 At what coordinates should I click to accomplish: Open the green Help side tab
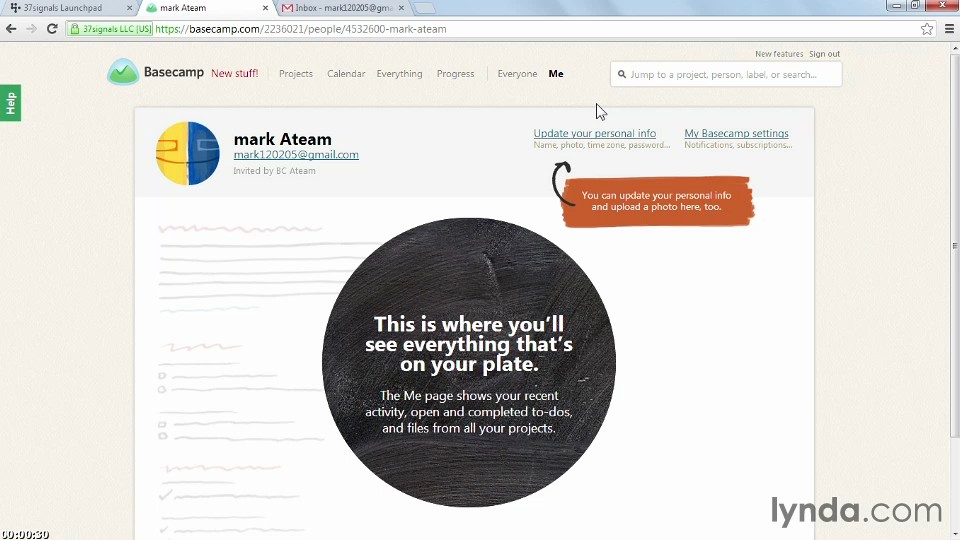tap(10, 103)
